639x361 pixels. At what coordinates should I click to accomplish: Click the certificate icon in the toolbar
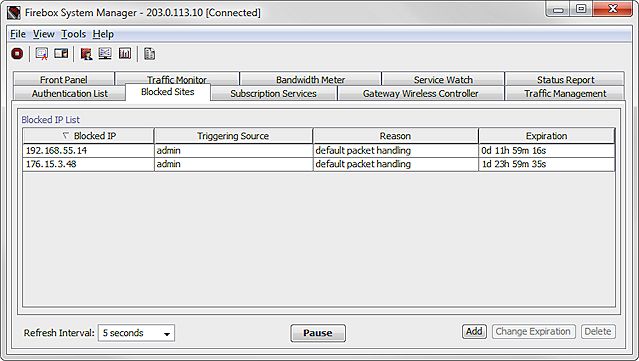point(42,53)
